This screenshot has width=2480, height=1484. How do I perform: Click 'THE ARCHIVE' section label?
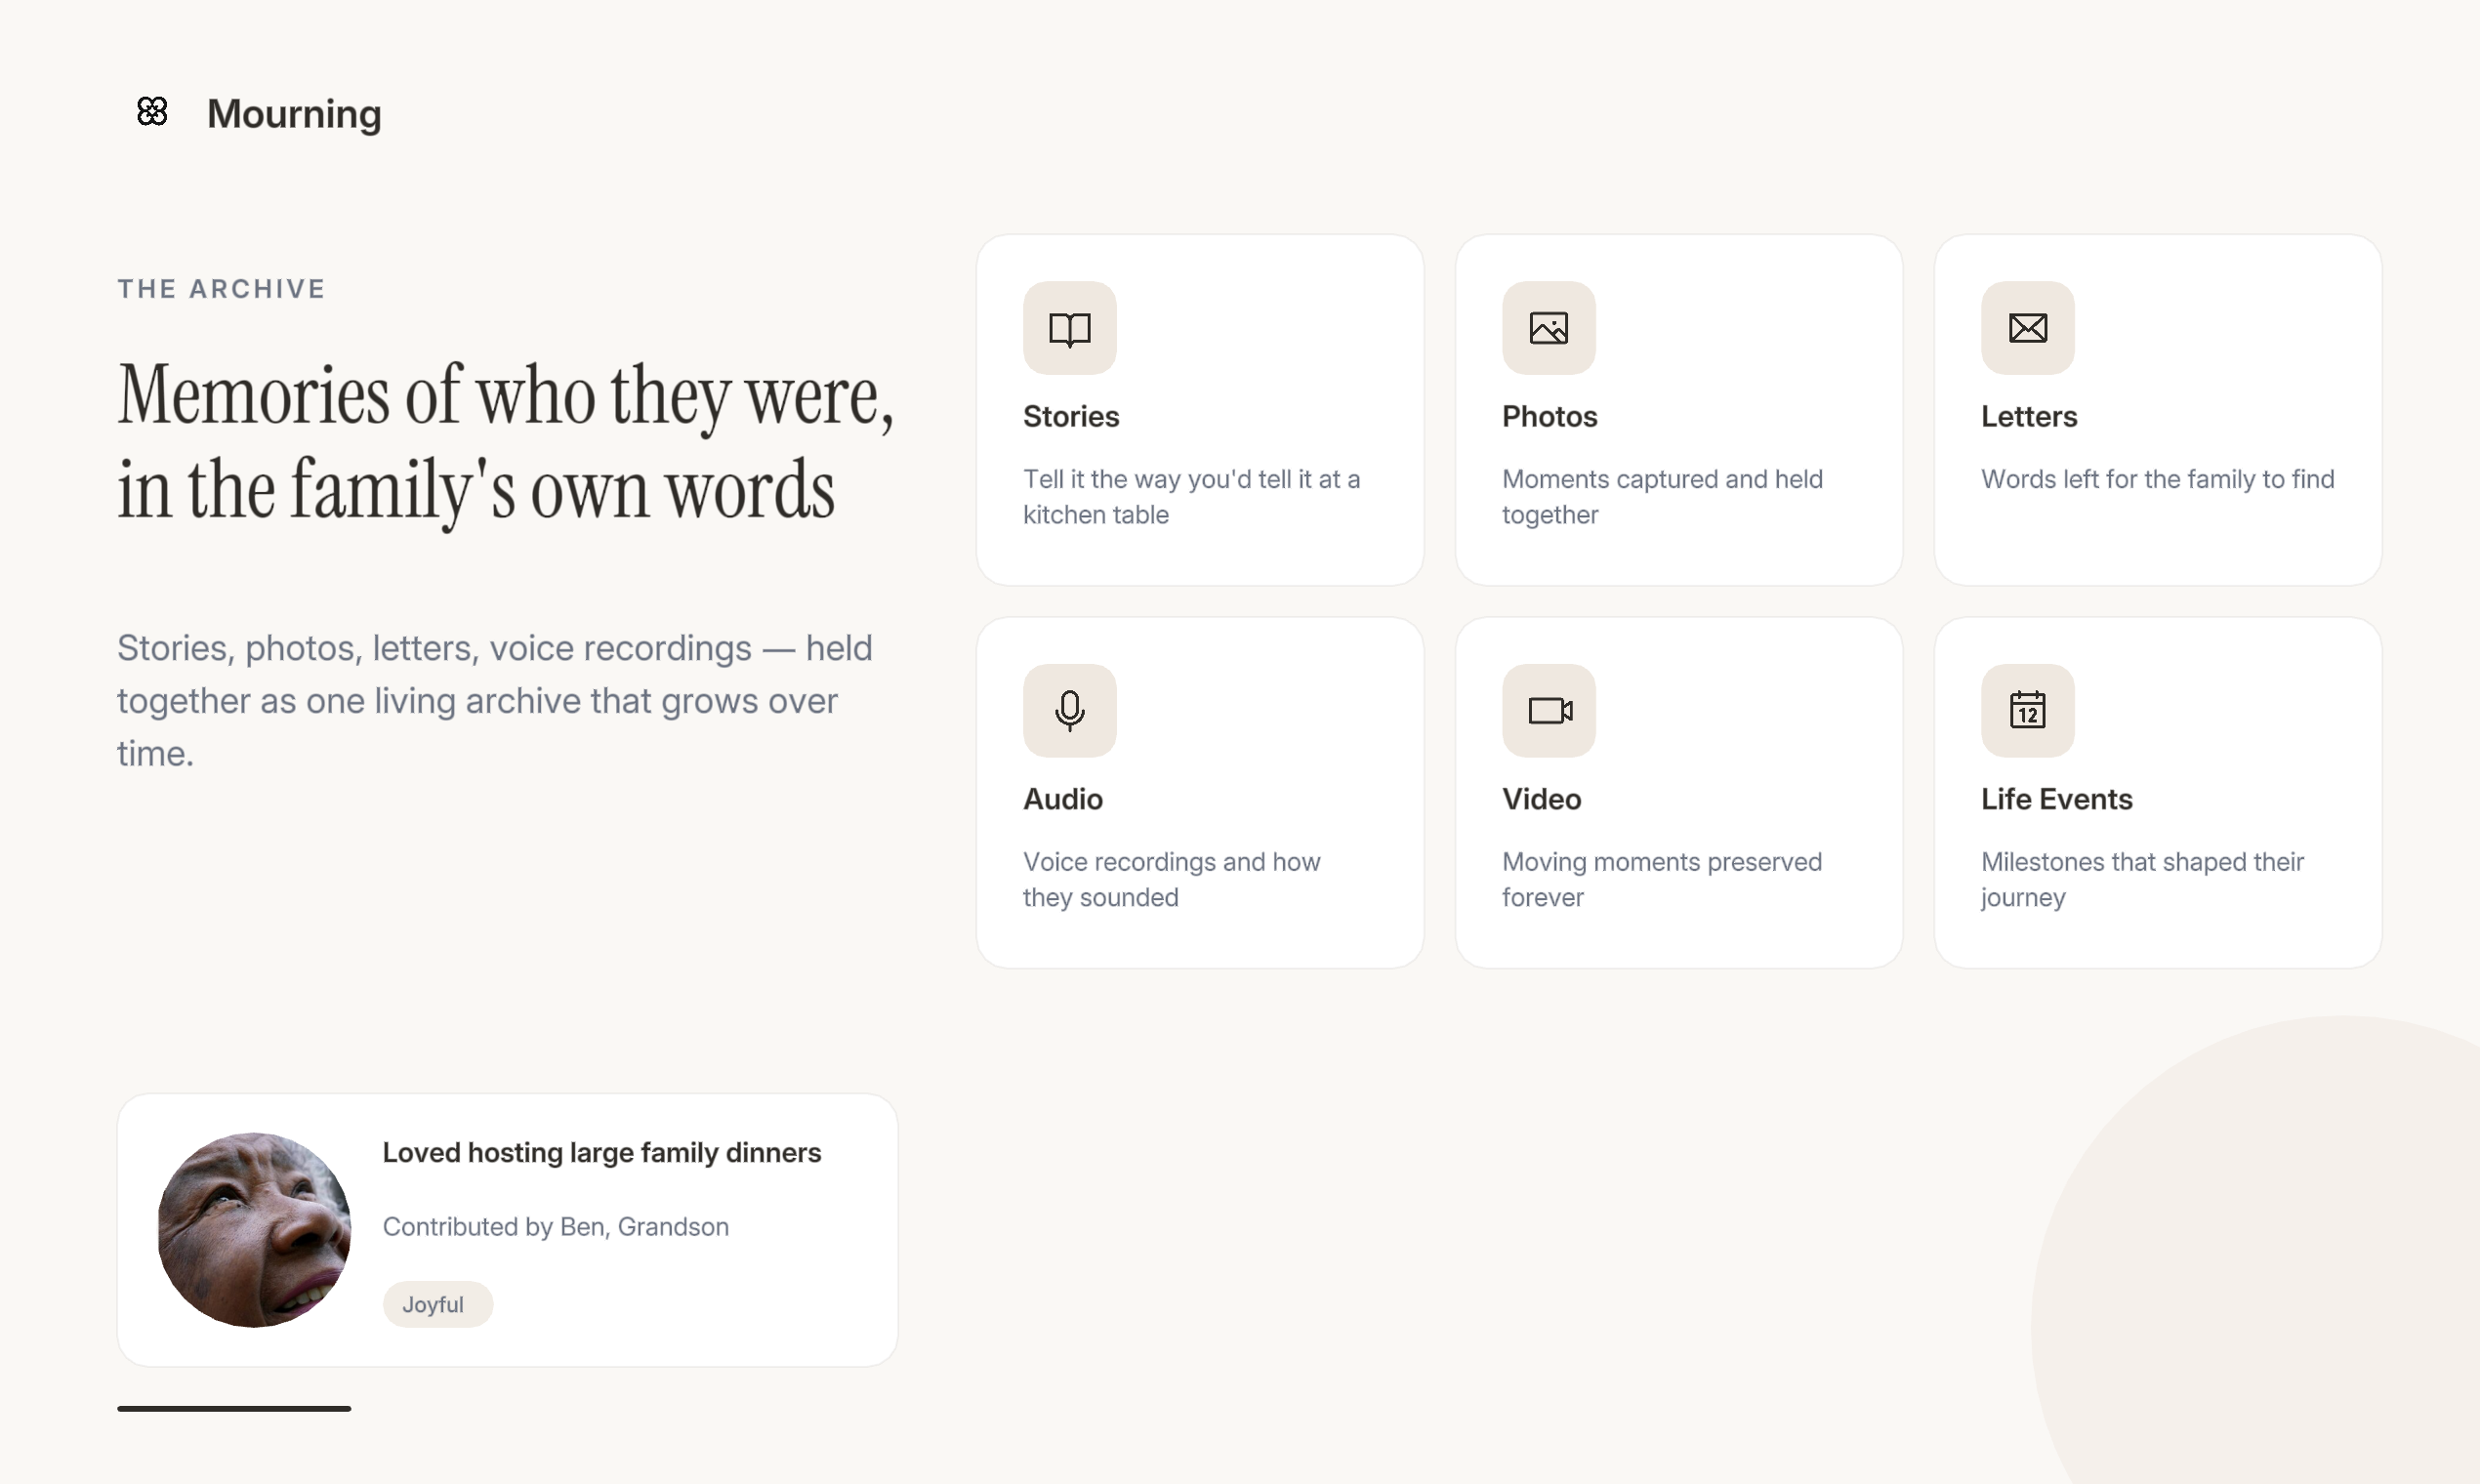[x=221, y=289]
